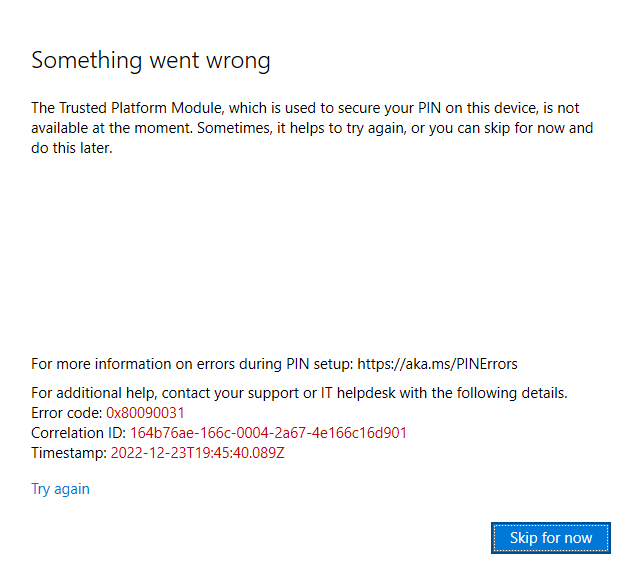
Task: Click the "Correlation ID:" label
Action: coord(78,433)
